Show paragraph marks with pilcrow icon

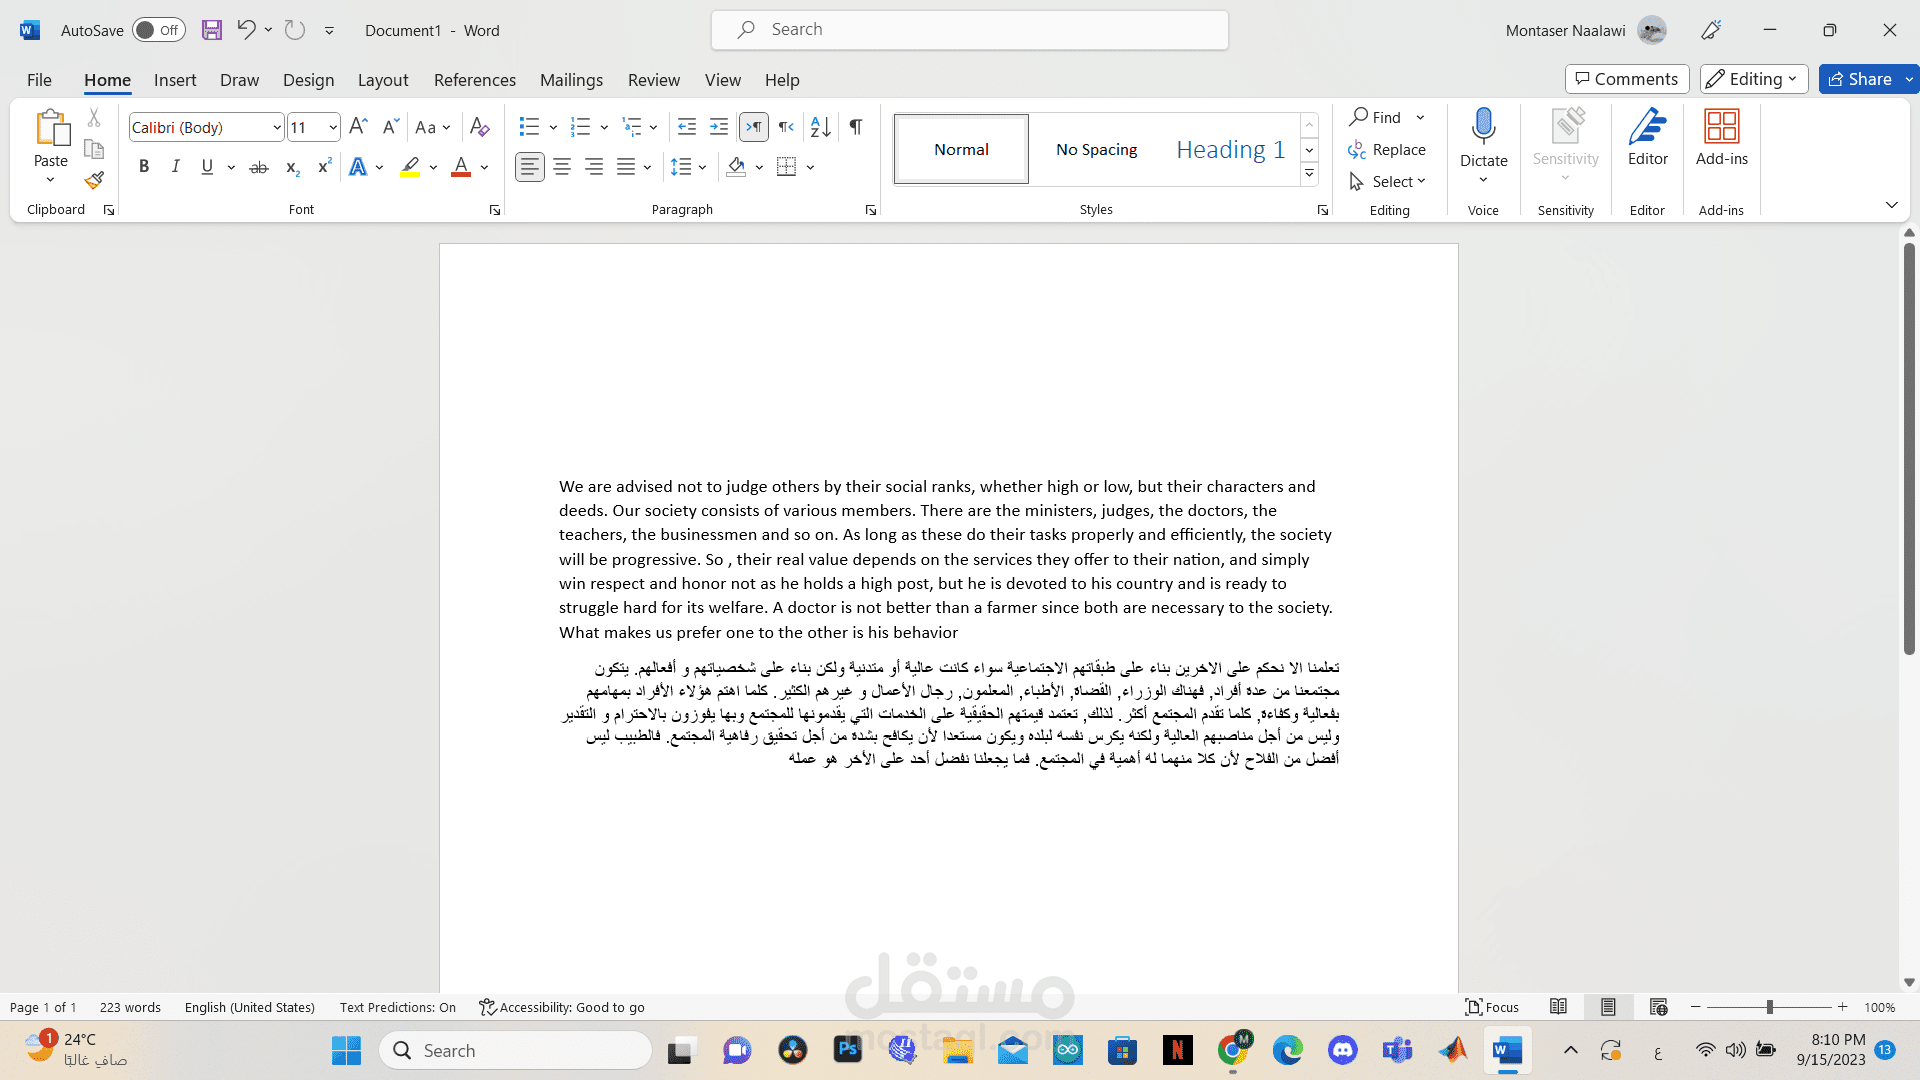[x=856, y=127]
